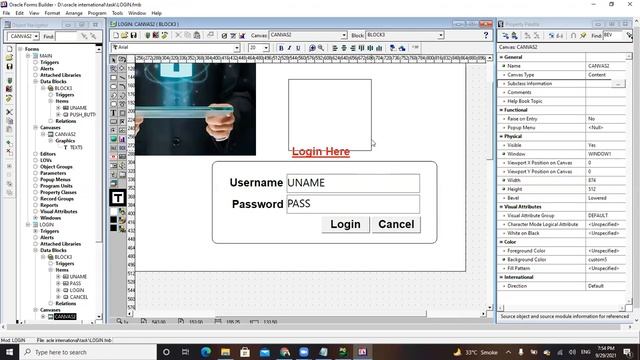Click the Open folder icon in Layout Editor toolbar
The image size is (640, 360).
pos(124,36)
